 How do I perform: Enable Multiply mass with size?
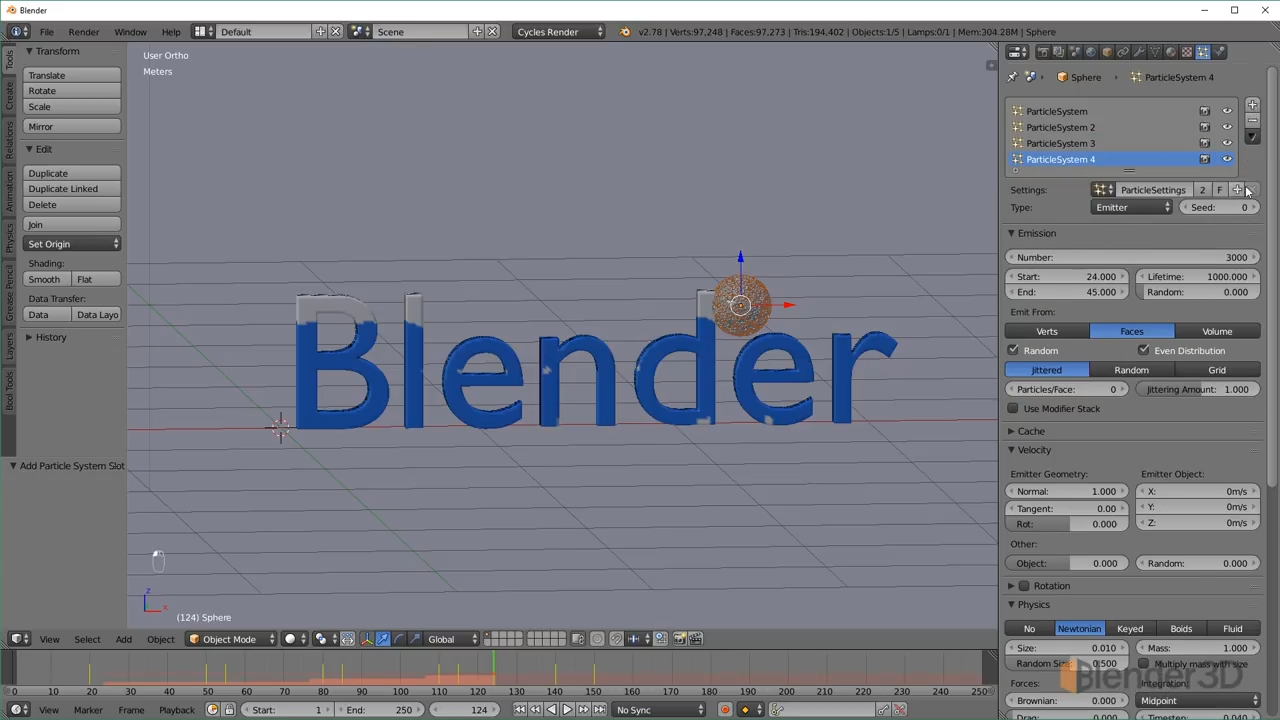pyautogui.click(x=1143, y=664)
